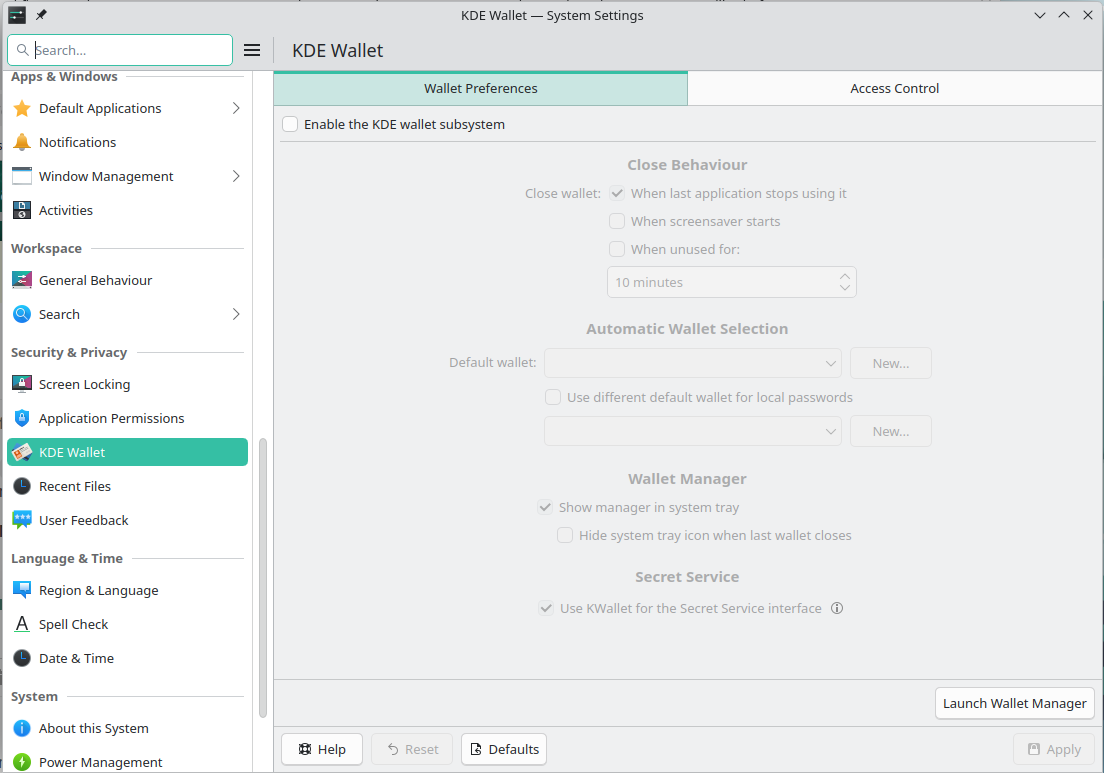Toggle 'Hide system tray icon when last wallet closes'
This screenshot has height=773, width=1104.
565,535
